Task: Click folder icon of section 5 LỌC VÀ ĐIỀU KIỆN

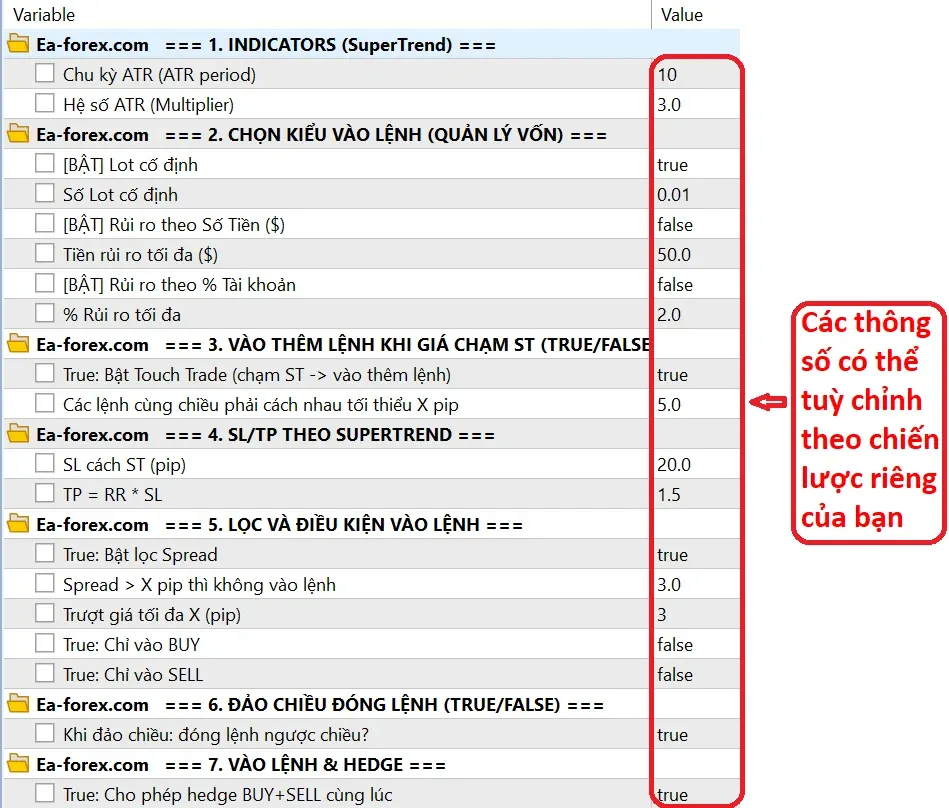Action: tap(18, 524)
